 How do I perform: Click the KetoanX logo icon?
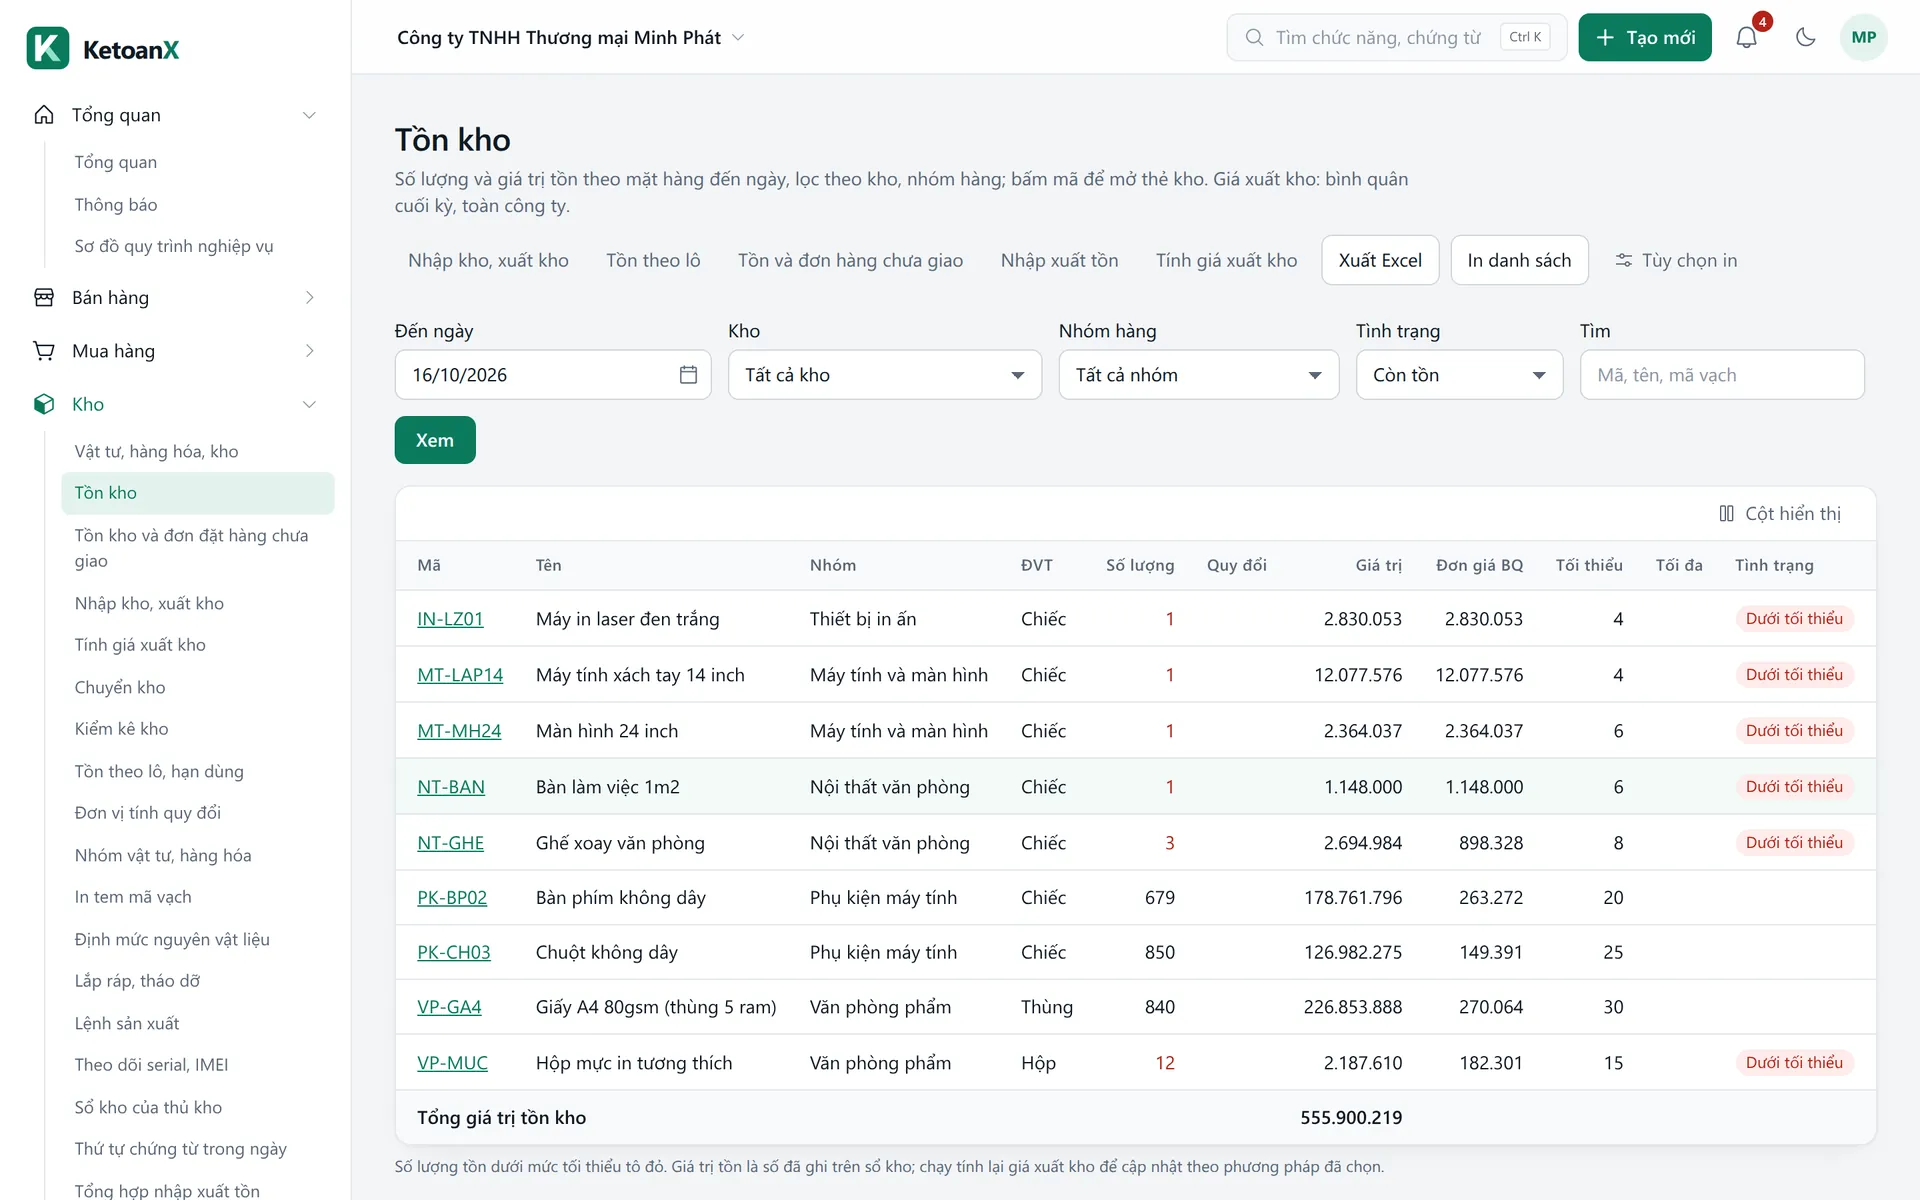click(48, 48)
